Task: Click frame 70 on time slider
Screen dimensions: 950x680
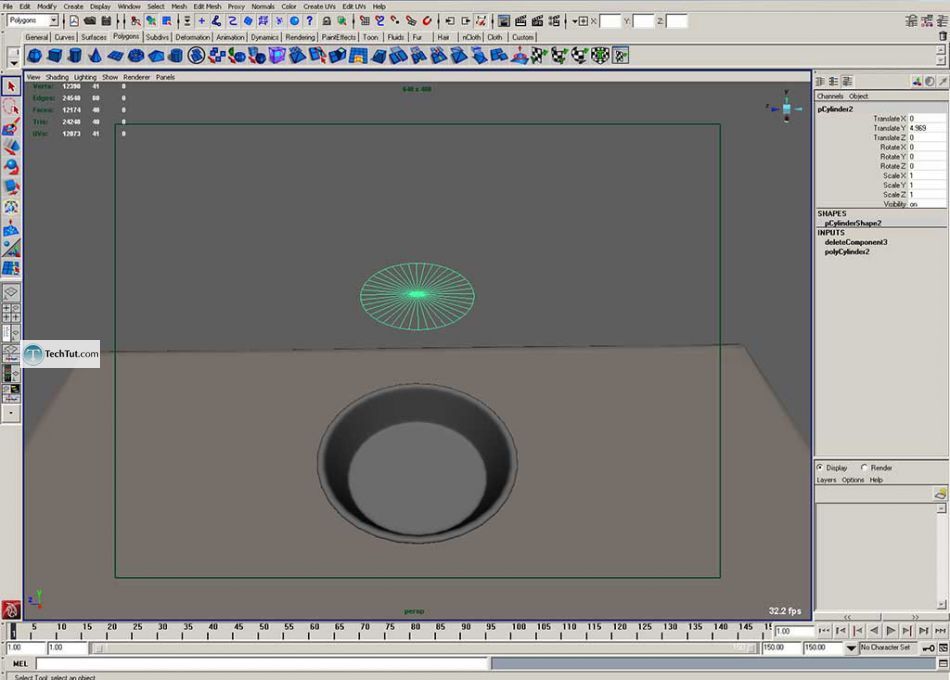Action: [x=365, y=630]
